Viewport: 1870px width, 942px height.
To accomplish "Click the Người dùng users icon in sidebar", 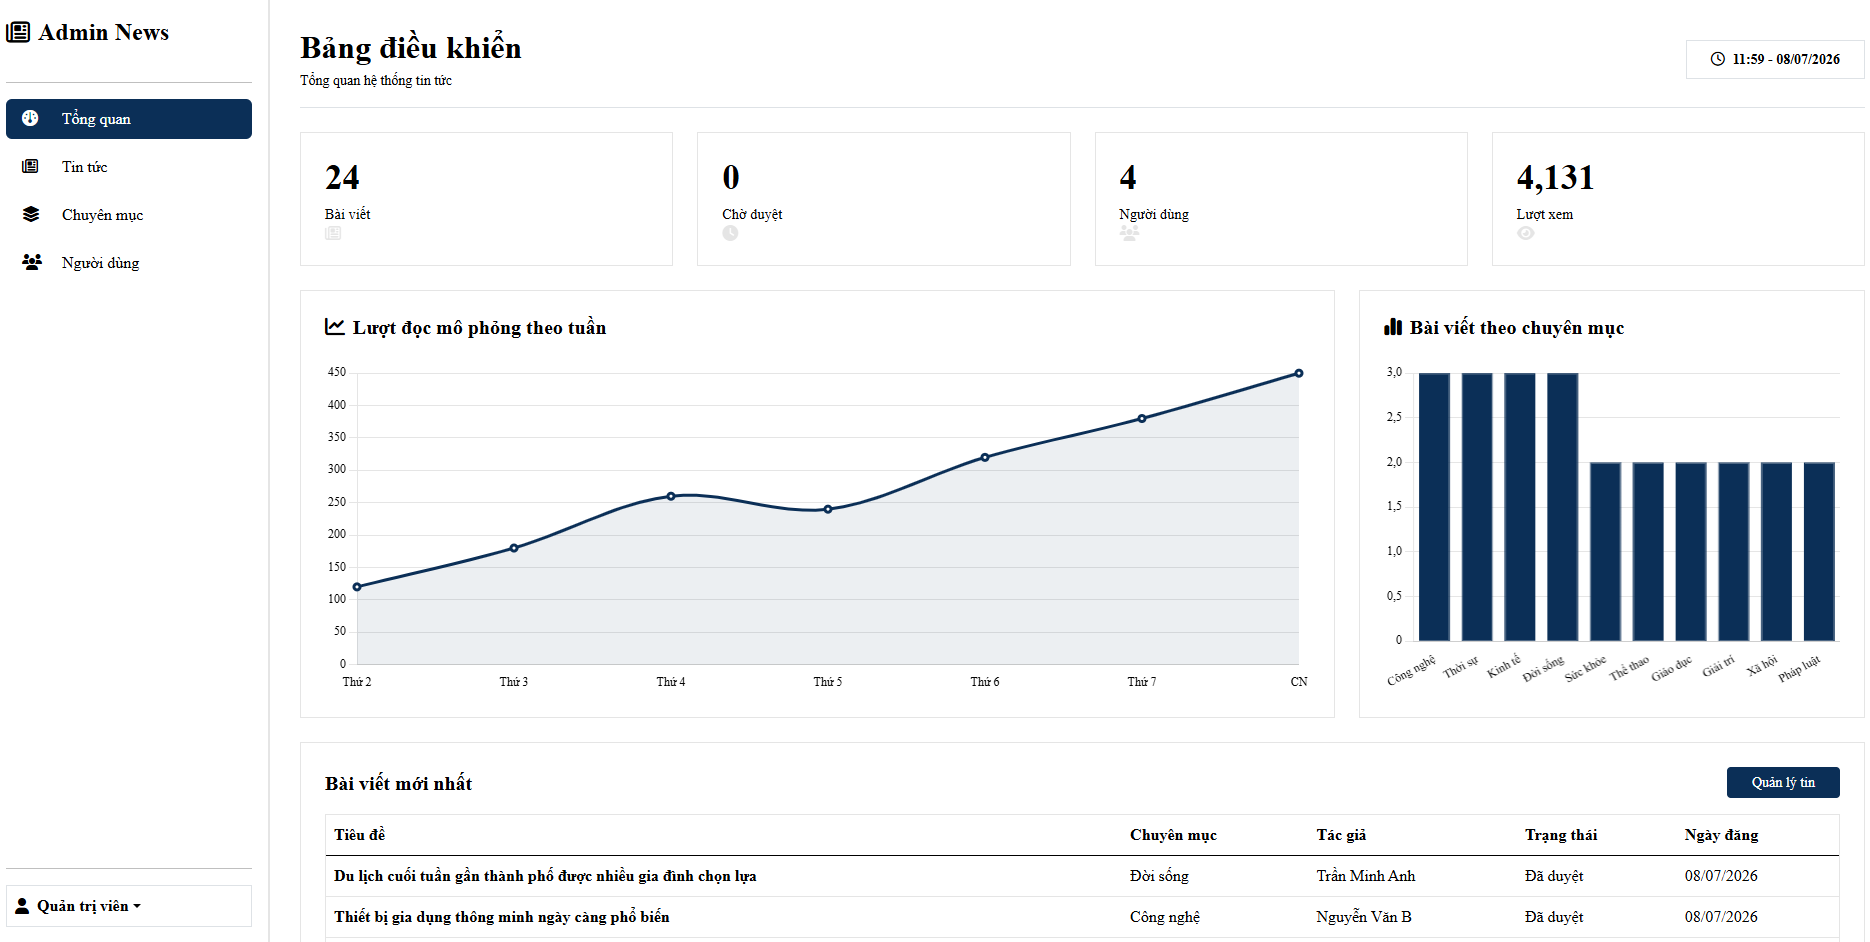I will coord(32,262).
